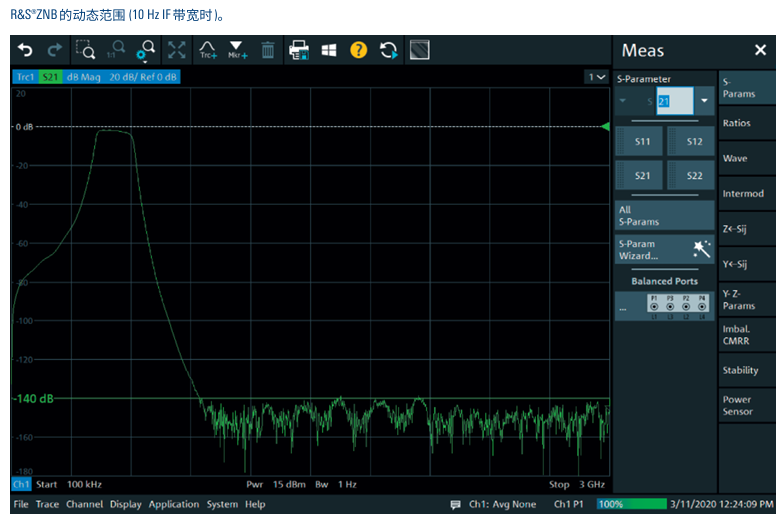Add a new trace with Trc+

pos(208,50)
